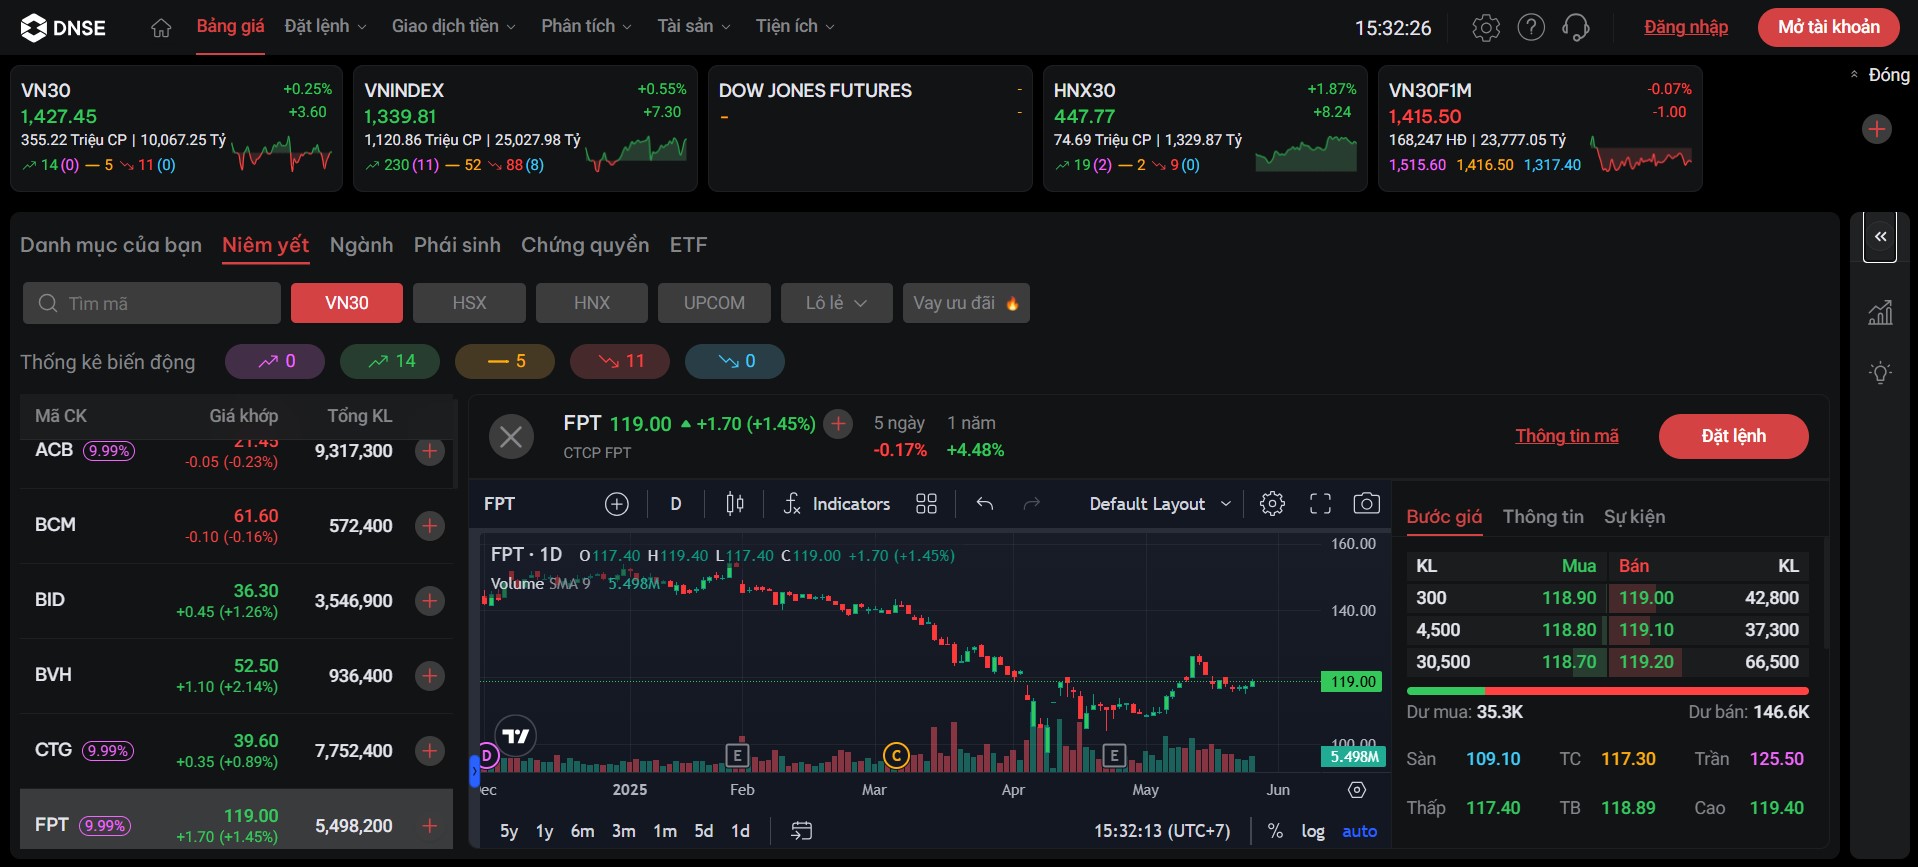
Task: Expand the Giao dịch tiền menu
Action: (x=454, y=27)
